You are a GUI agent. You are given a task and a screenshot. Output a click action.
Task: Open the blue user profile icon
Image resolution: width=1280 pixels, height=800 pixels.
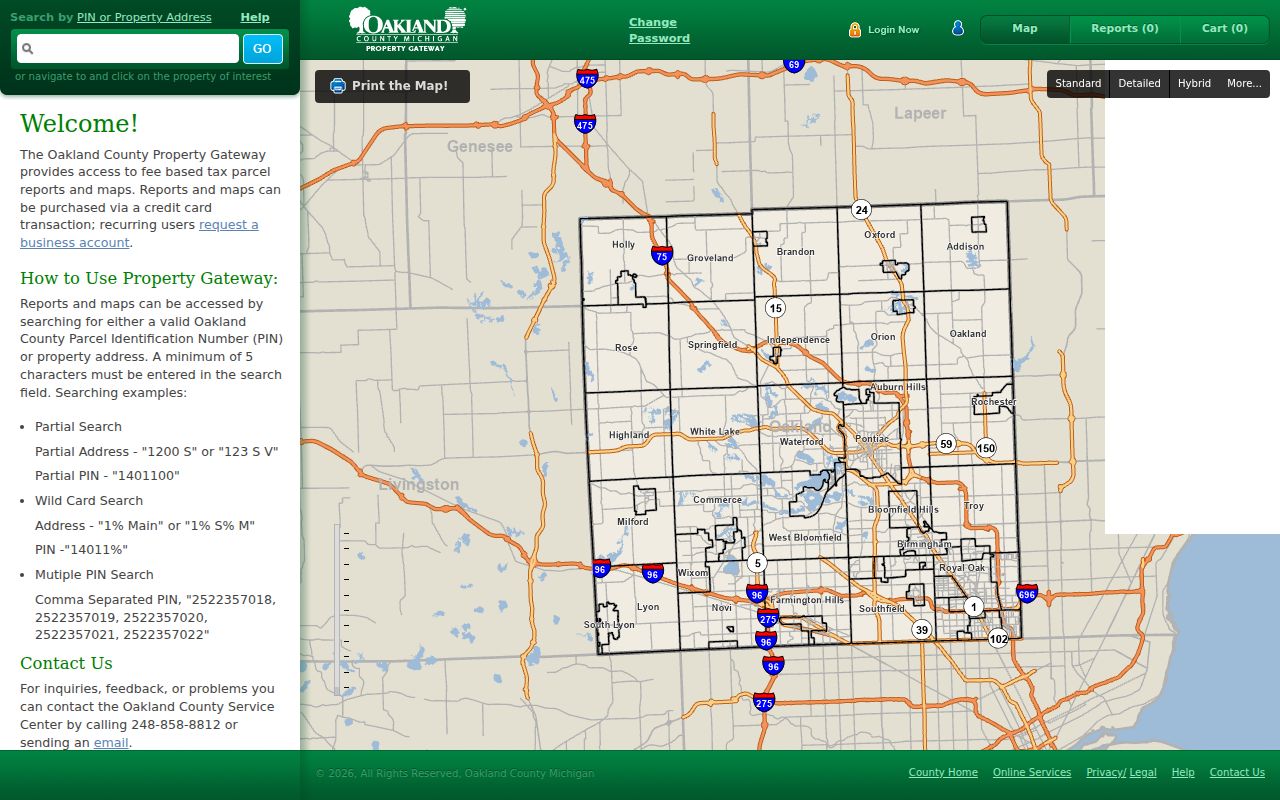point(958,28)
